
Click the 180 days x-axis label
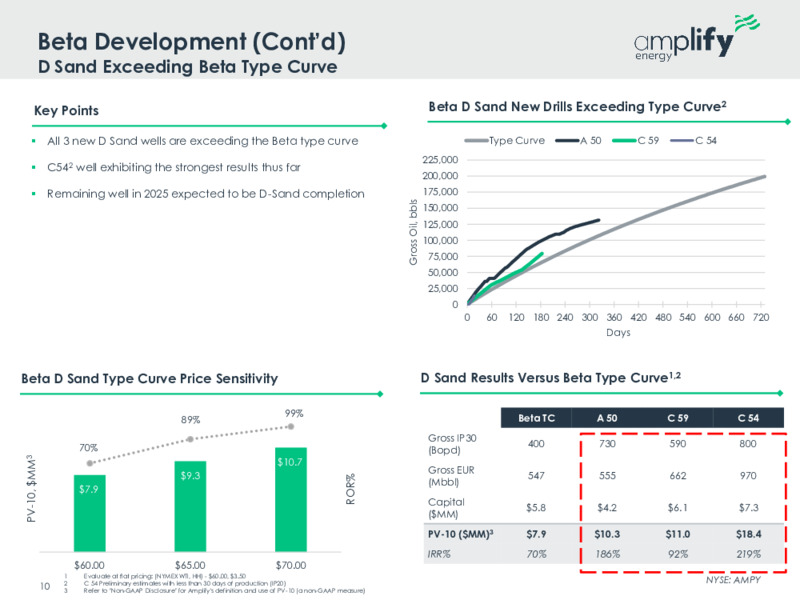541,317
